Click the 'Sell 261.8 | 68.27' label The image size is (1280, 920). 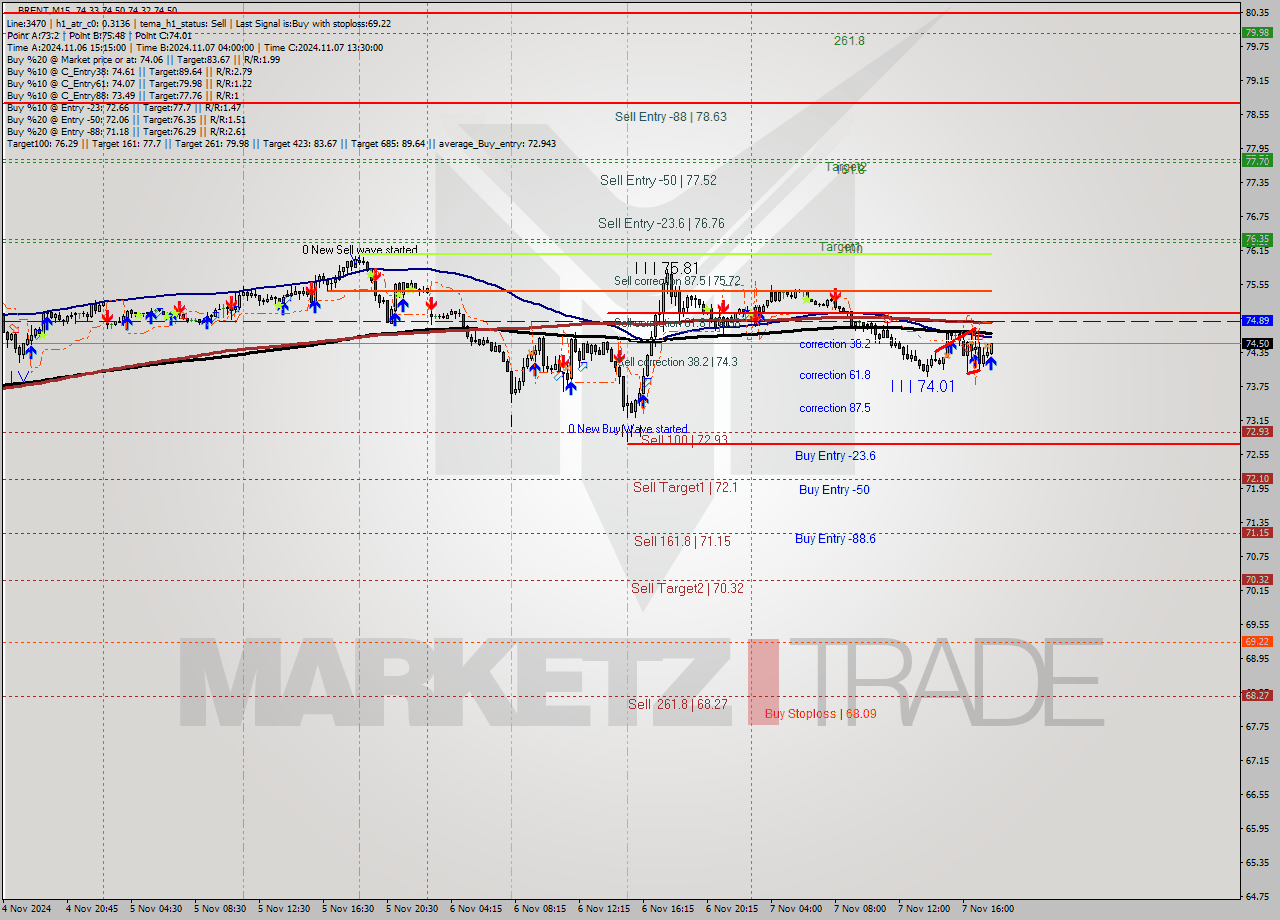click(x=678, y=705)
